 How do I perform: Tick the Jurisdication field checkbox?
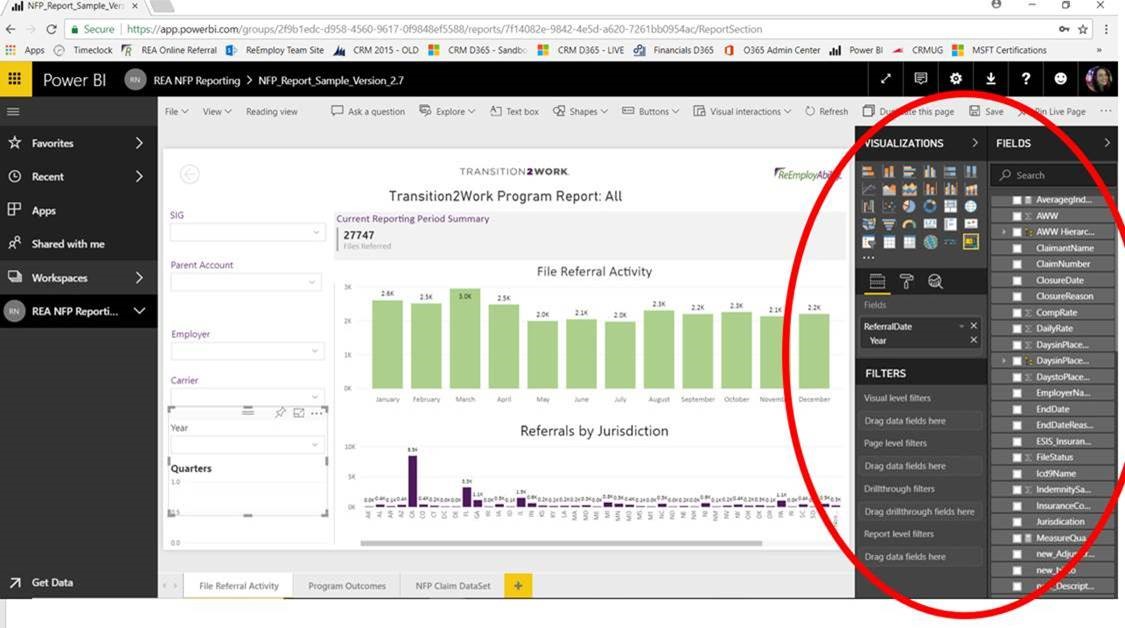[x=1017, y=521]
